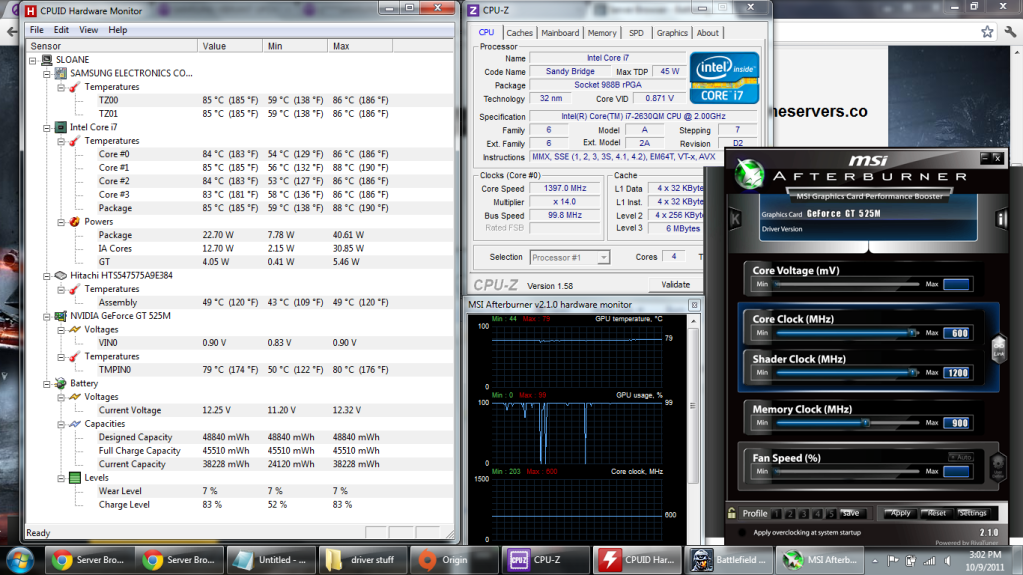
Task: Click the Battery icon in sensor tree
Action: click(x=61, y=383)
